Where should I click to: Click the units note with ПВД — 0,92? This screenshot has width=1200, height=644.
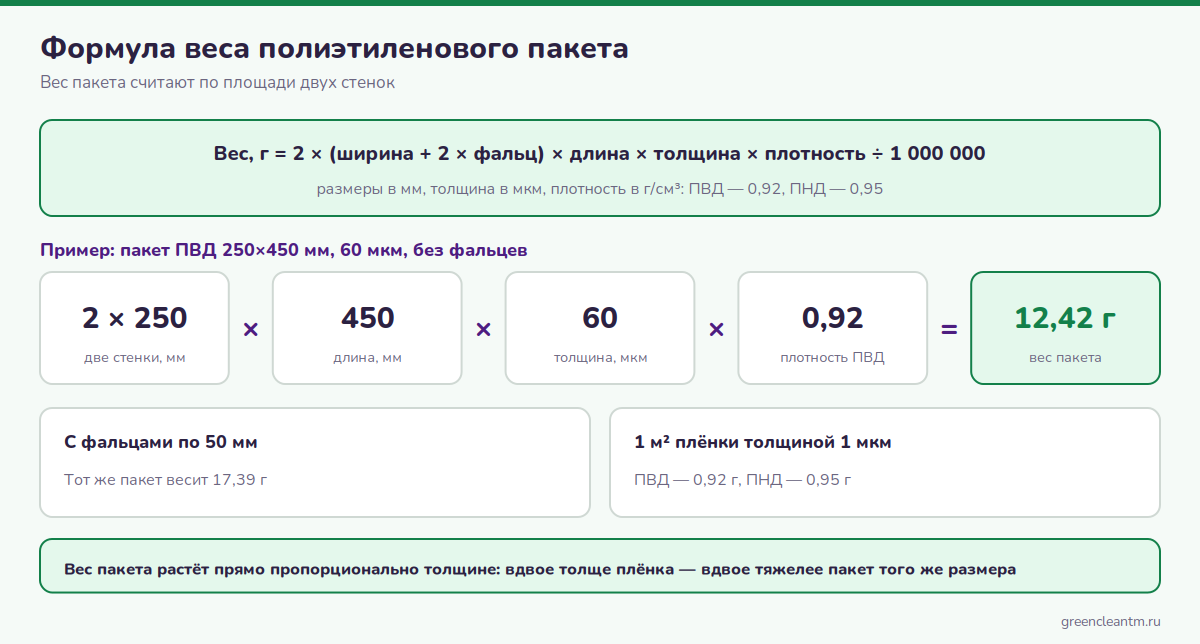[x=600, y=188]
